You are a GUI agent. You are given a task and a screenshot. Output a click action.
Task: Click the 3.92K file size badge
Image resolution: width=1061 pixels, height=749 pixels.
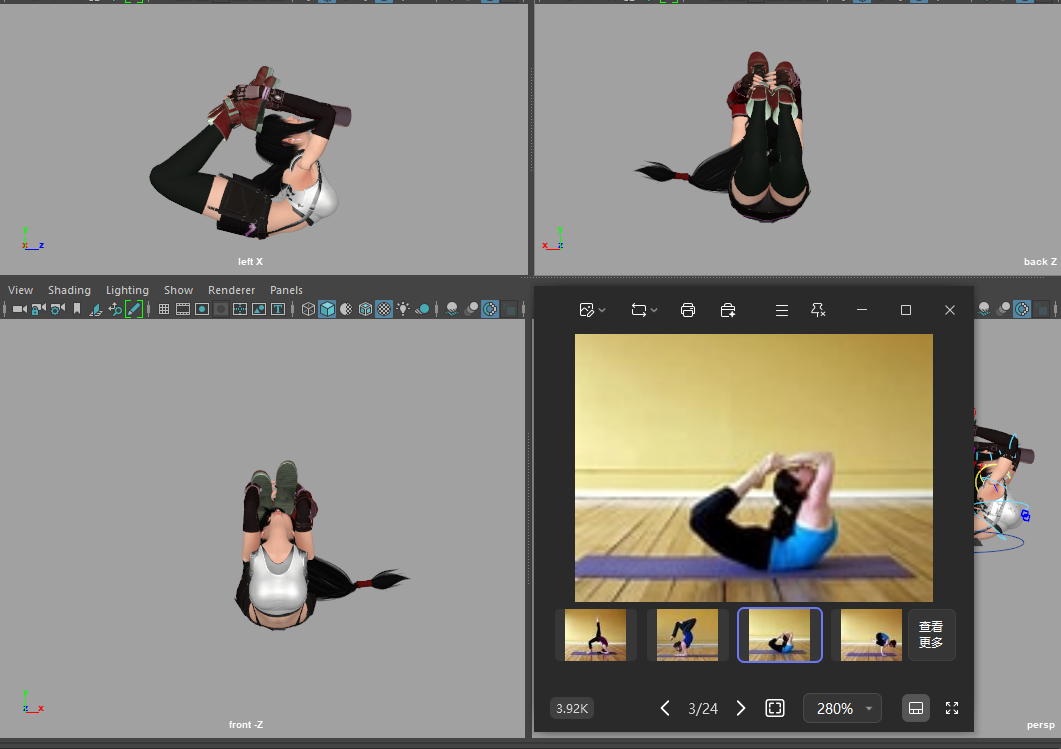pyautogui.click(x=572, y=708)
